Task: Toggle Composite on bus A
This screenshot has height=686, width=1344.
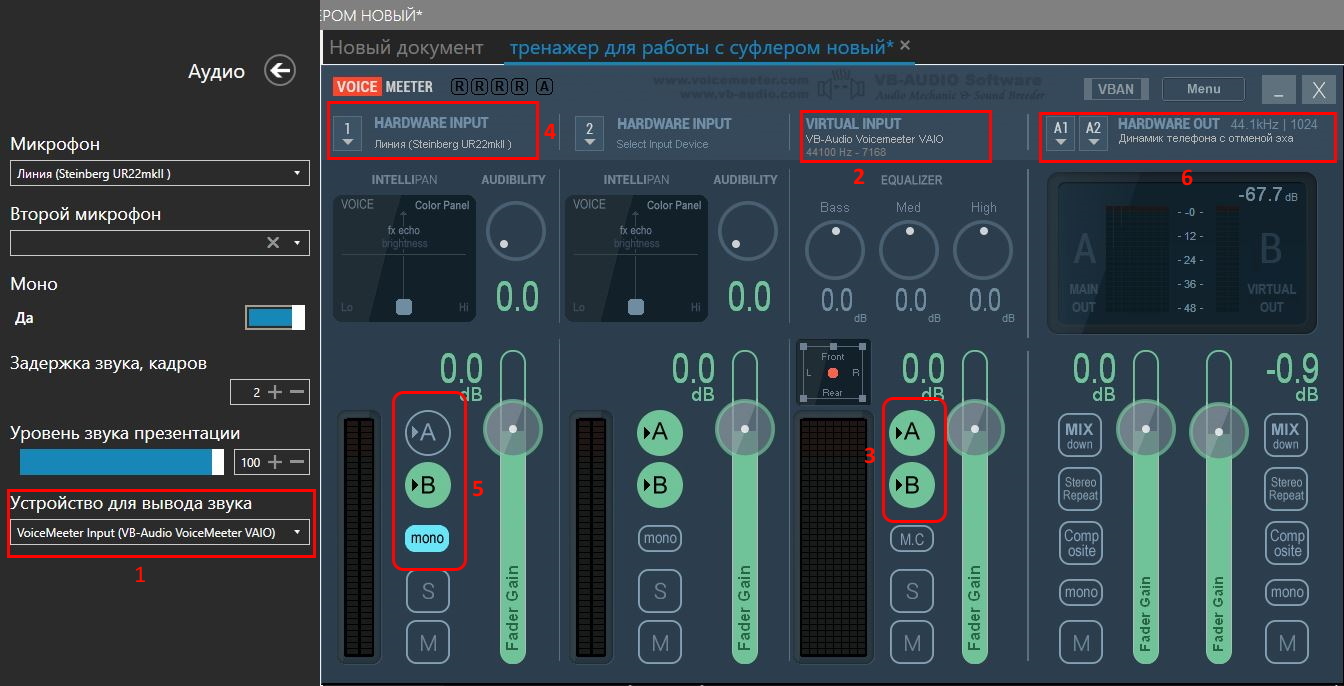Action: pos(1080,543)
